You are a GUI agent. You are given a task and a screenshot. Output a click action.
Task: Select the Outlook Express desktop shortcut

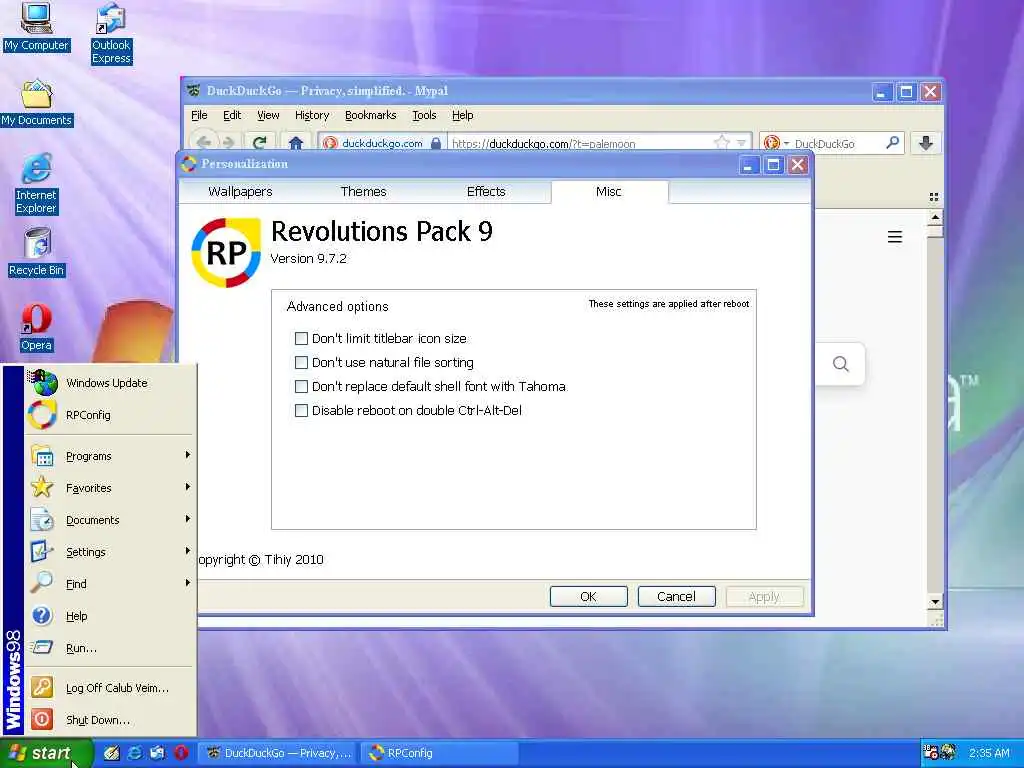(x=111, y=33)
